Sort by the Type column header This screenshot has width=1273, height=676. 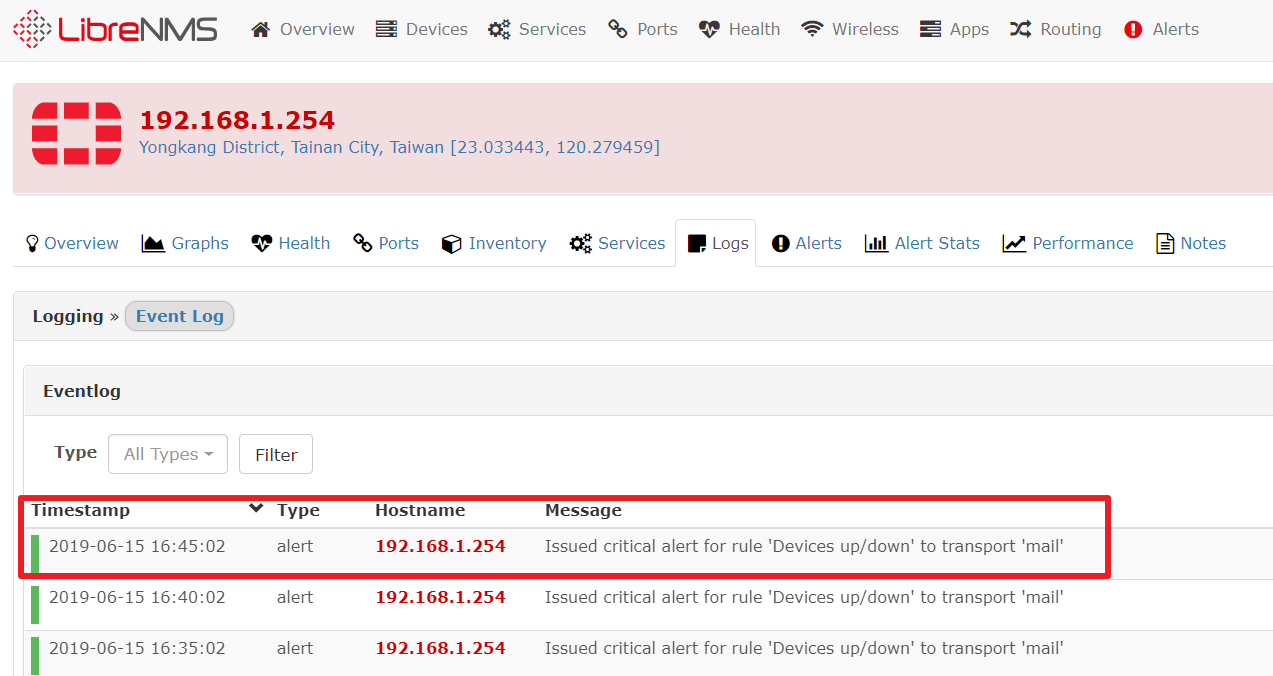pyautogui.click(x=298, y=510)
